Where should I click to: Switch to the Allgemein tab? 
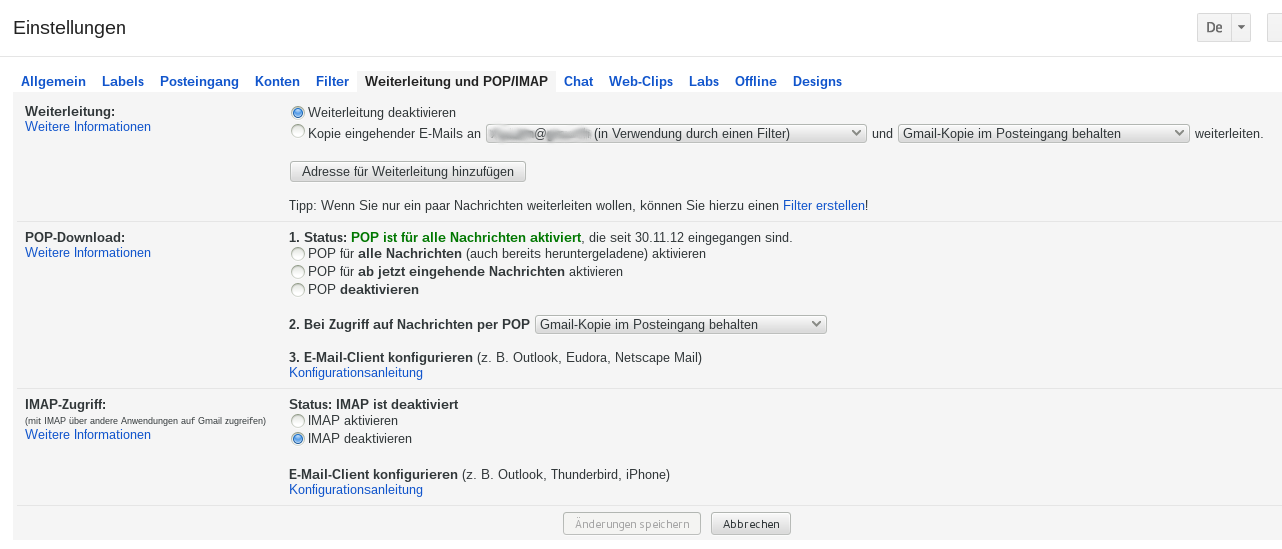[x=53, y=82]
